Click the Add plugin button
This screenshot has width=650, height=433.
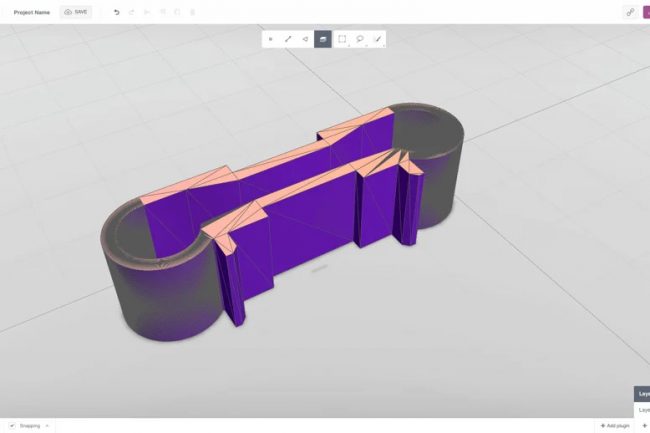pos(615,425)
